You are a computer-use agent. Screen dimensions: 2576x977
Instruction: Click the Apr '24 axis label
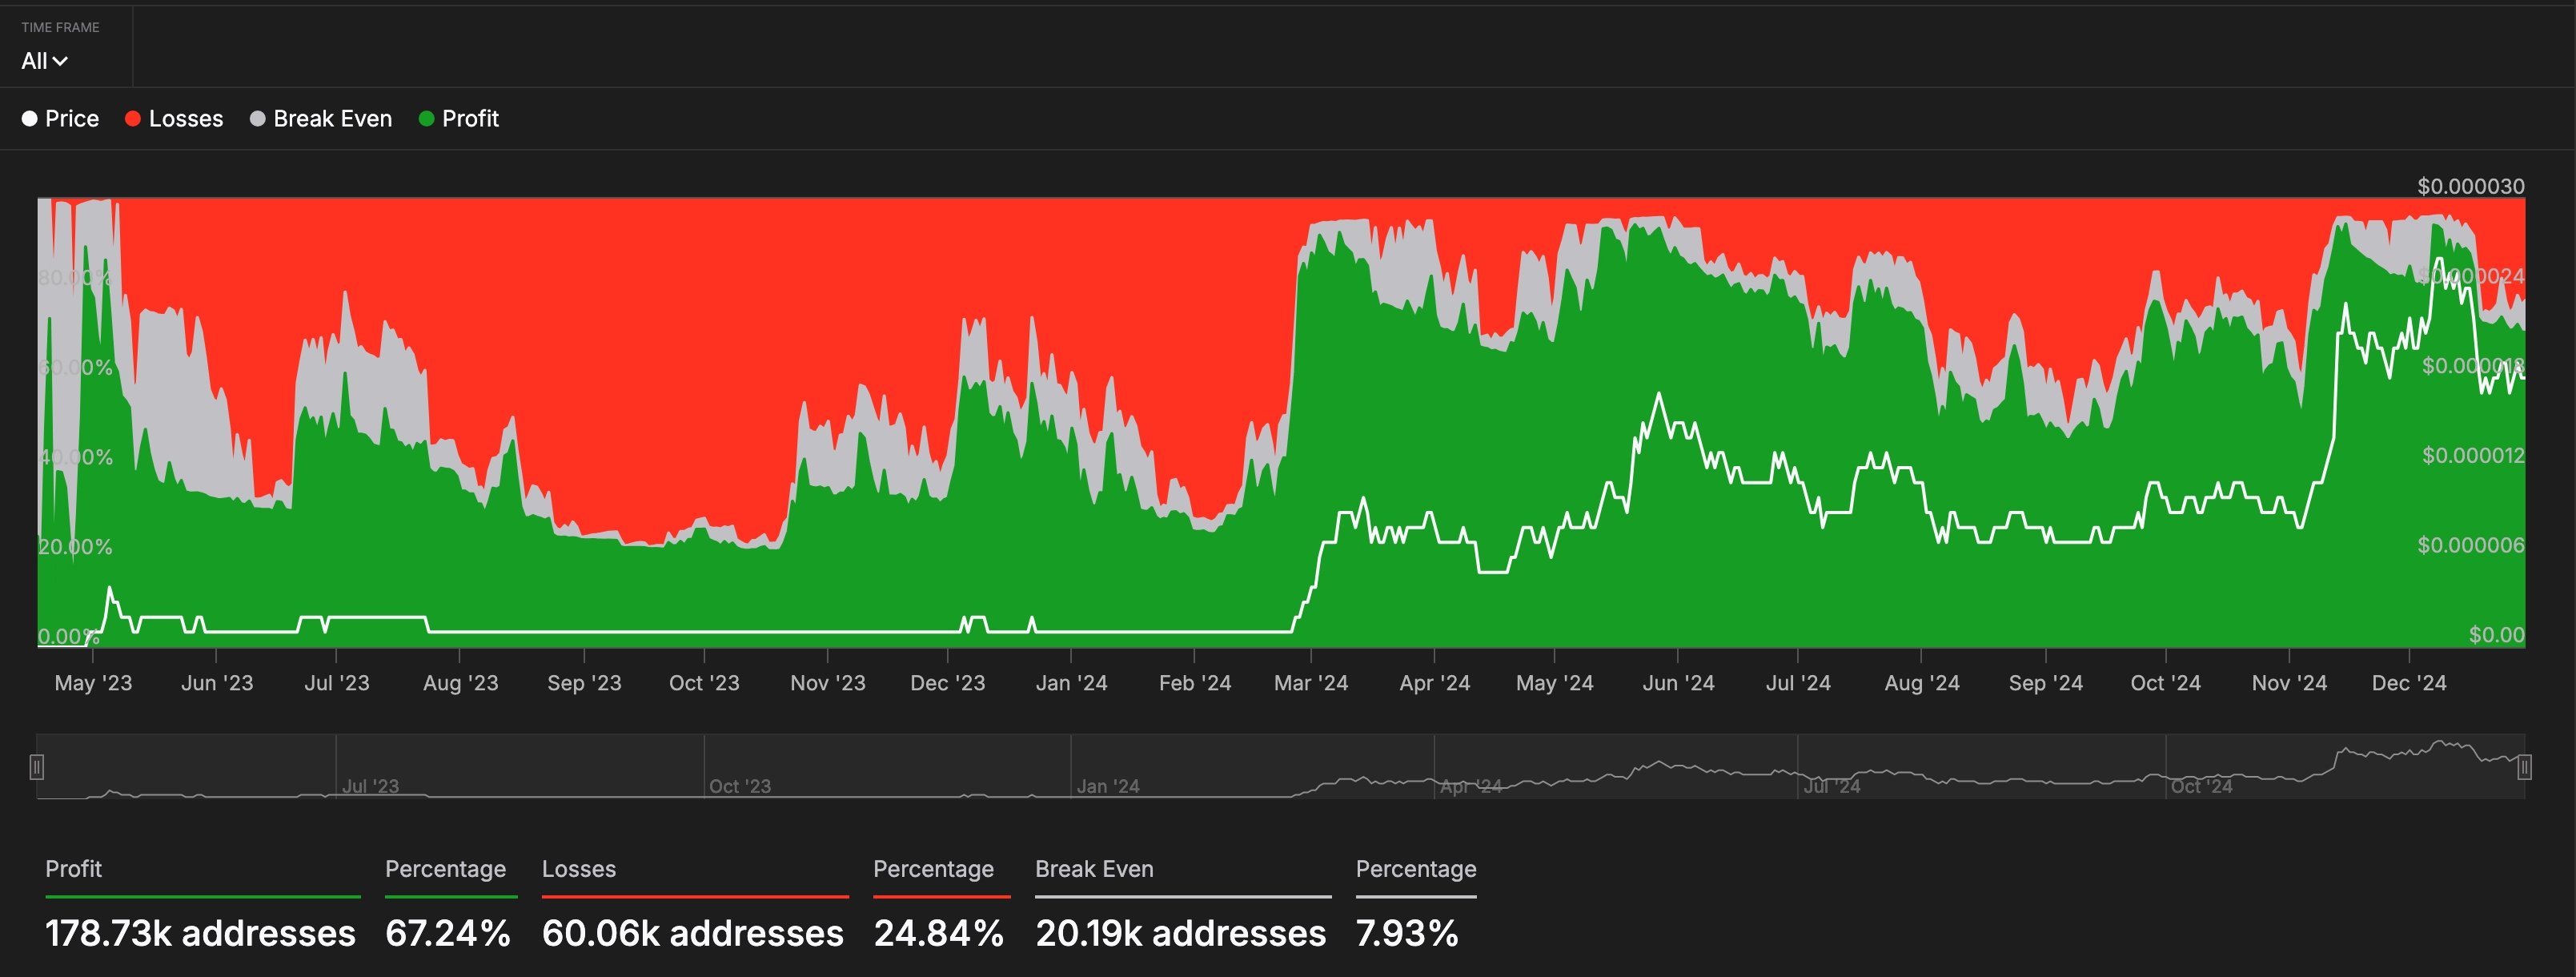click(1435, 683)
